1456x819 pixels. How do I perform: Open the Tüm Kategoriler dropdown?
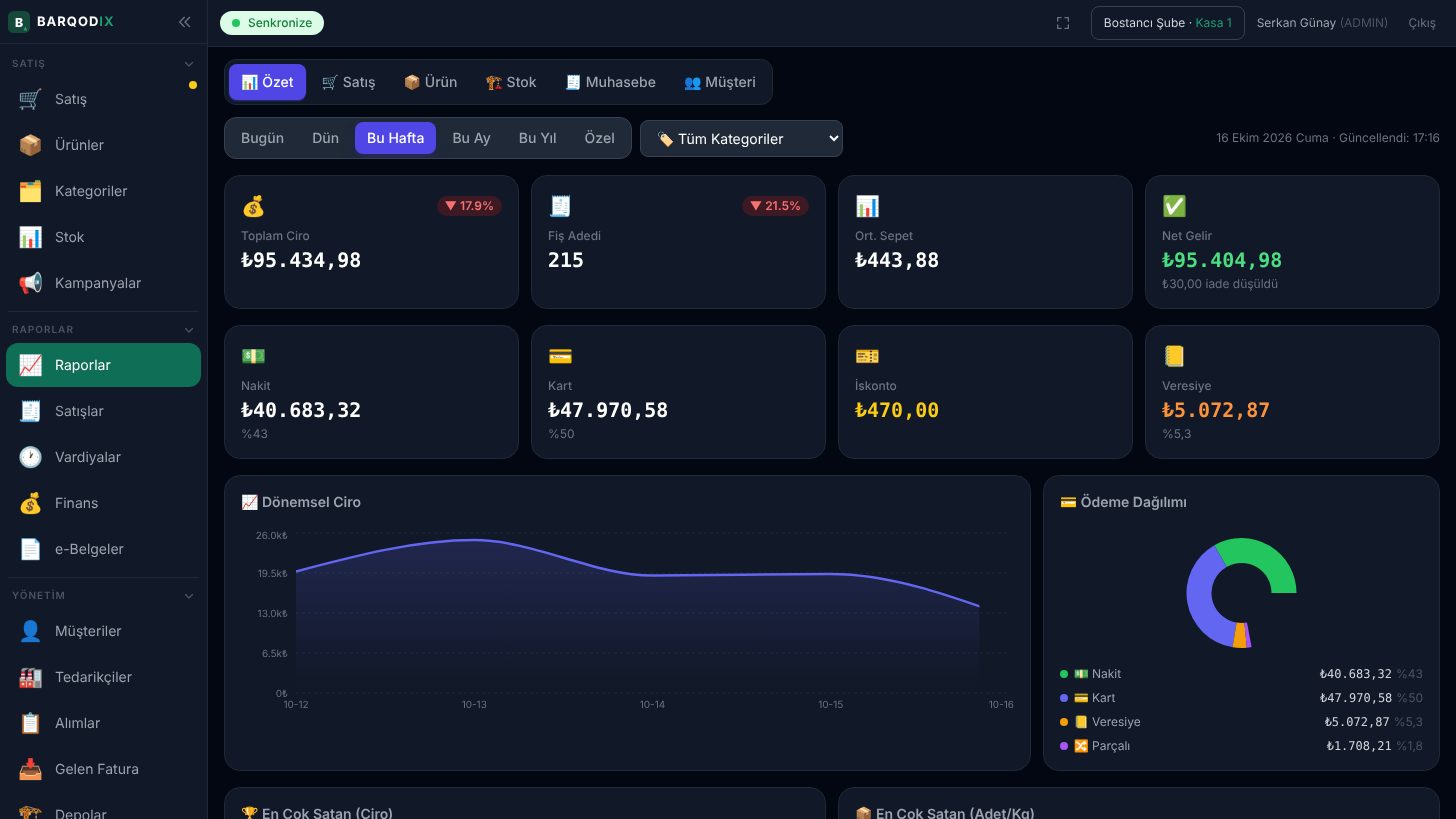coord(741,139)
